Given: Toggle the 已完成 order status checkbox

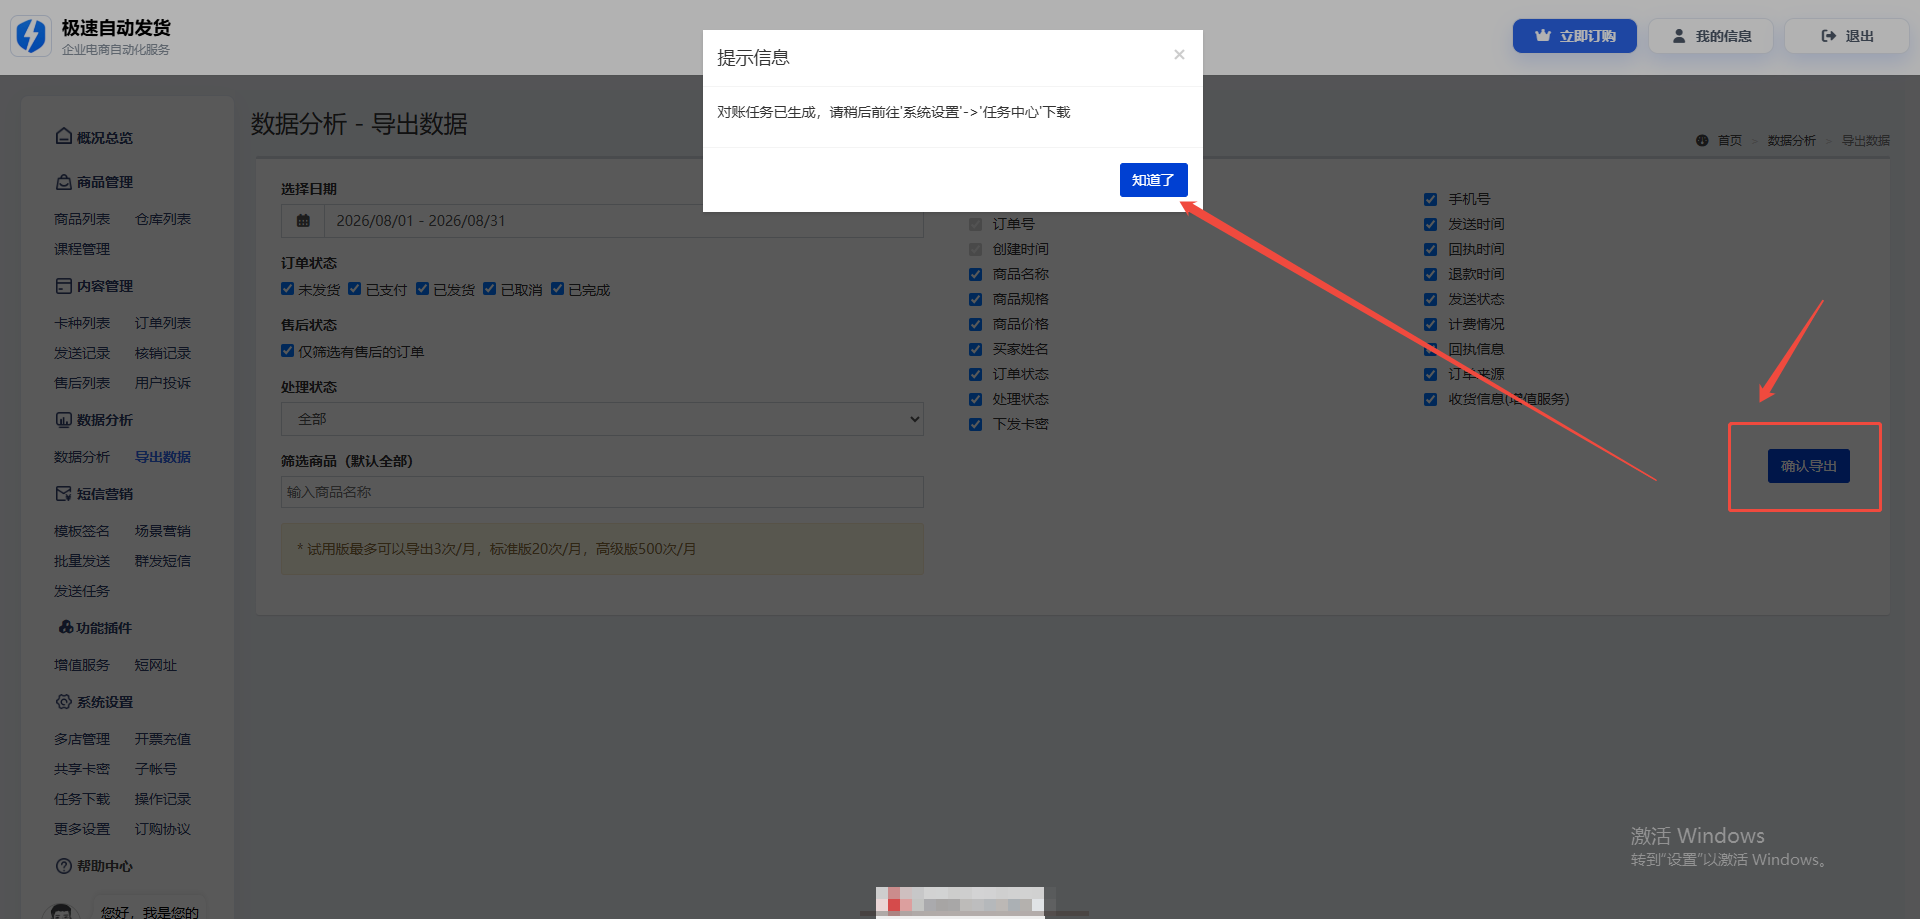Looking at the screenshot, I should [558, 289].
